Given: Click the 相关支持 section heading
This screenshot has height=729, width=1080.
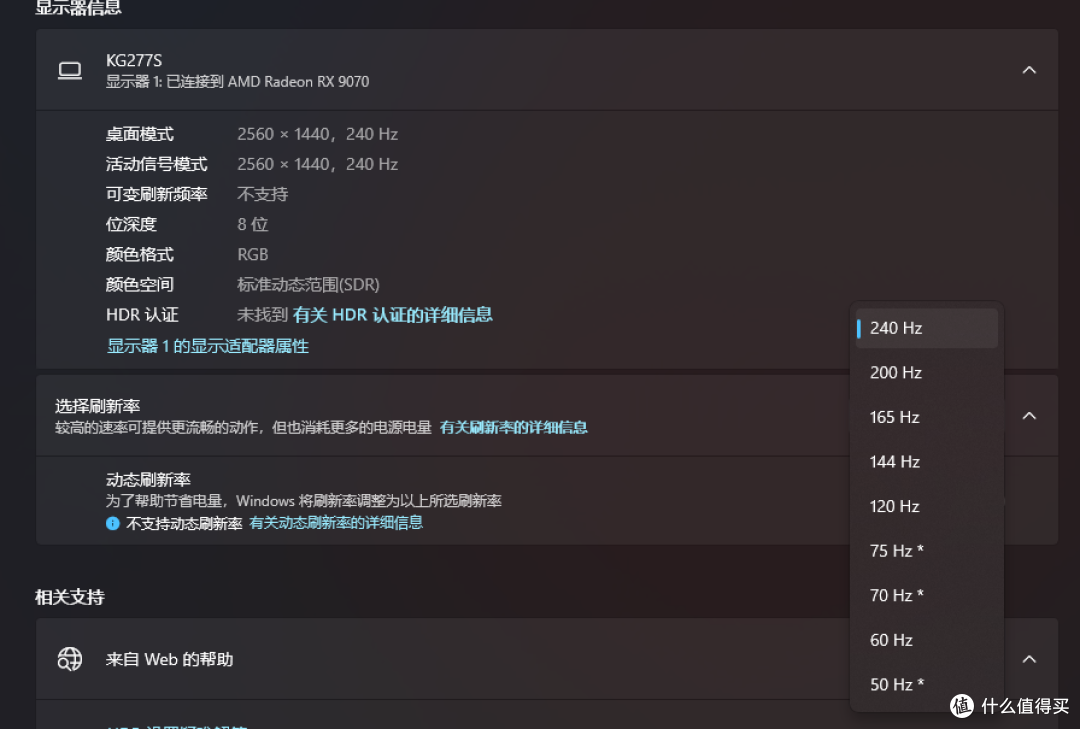Looking at the screenshot, I should pos(70,597).
